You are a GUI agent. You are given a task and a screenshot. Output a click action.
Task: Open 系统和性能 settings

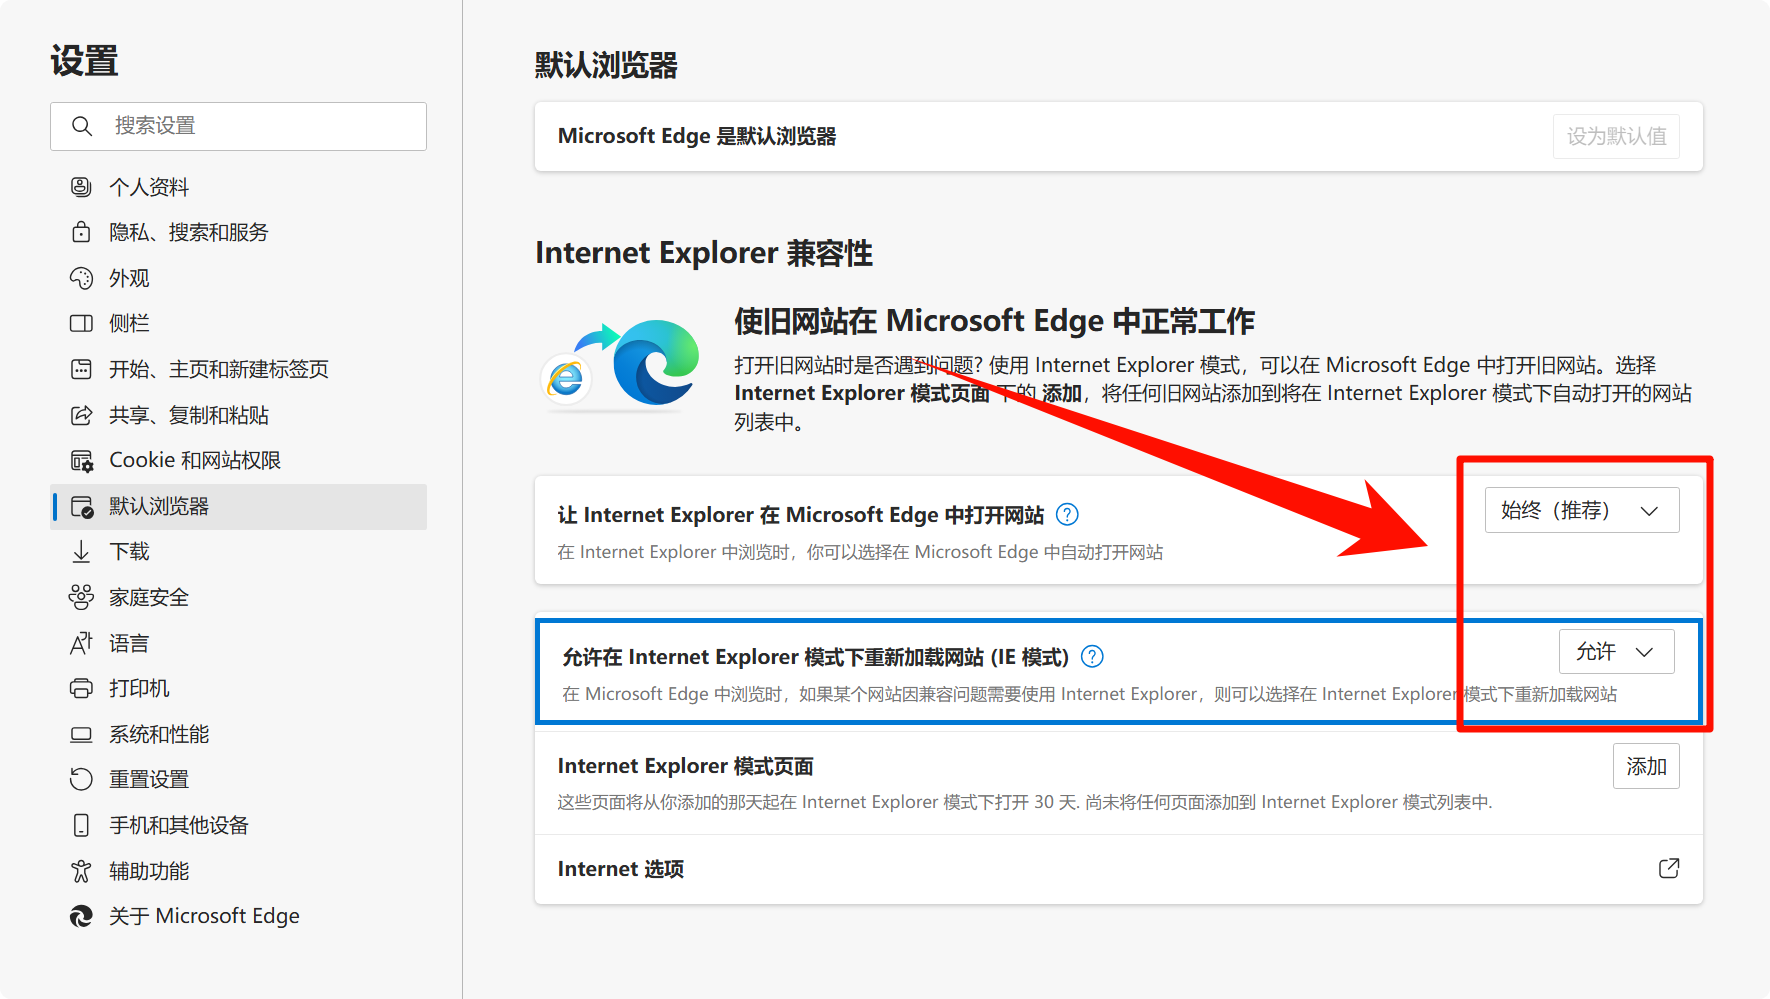(239, 734)
